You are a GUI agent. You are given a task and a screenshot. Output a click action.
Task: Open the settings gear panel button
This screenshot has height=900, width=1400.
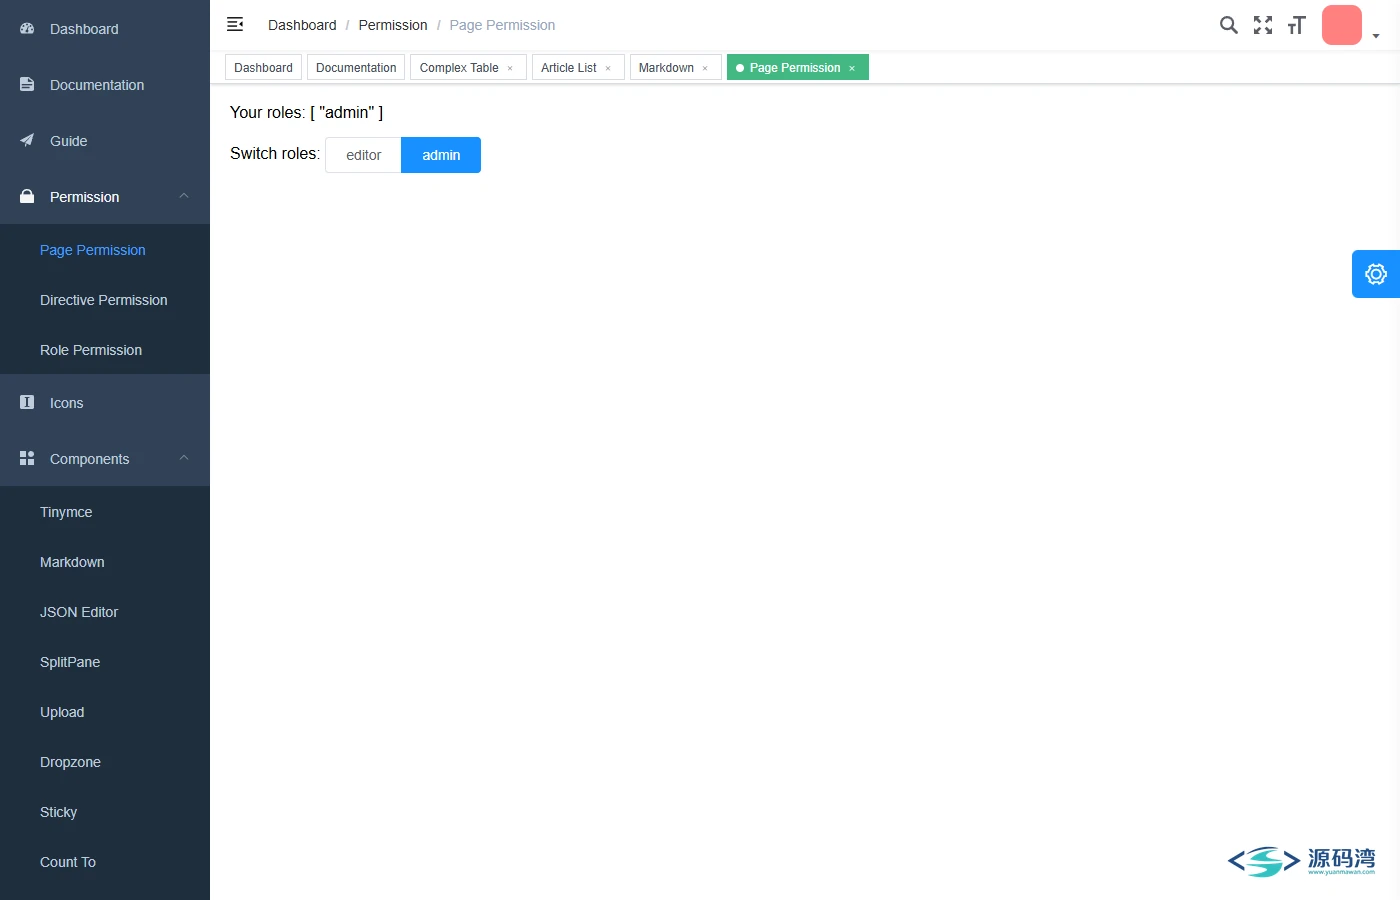(x=1376, y=274)
